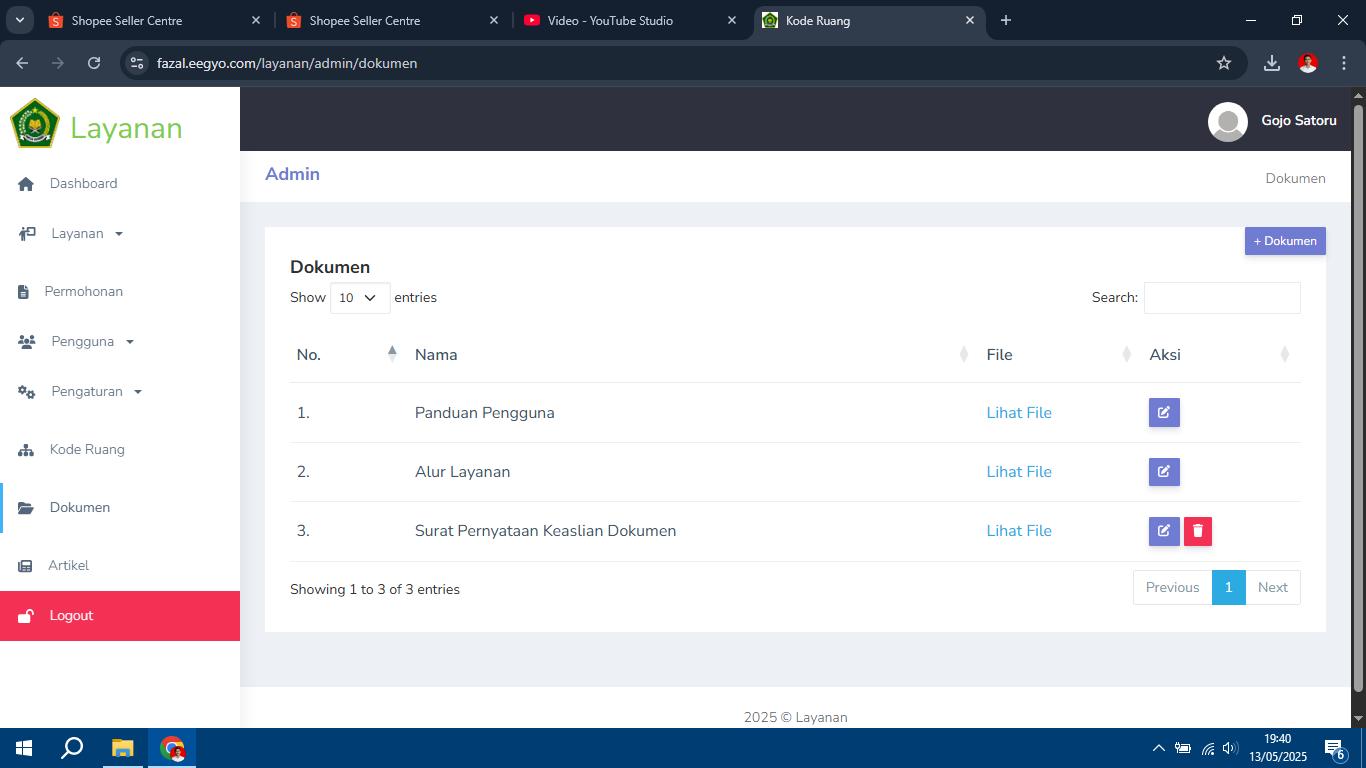The width and height of the screenshot is (1366, 768).
Task: Bookmark this page with star icon
Action: (1223, 63)
